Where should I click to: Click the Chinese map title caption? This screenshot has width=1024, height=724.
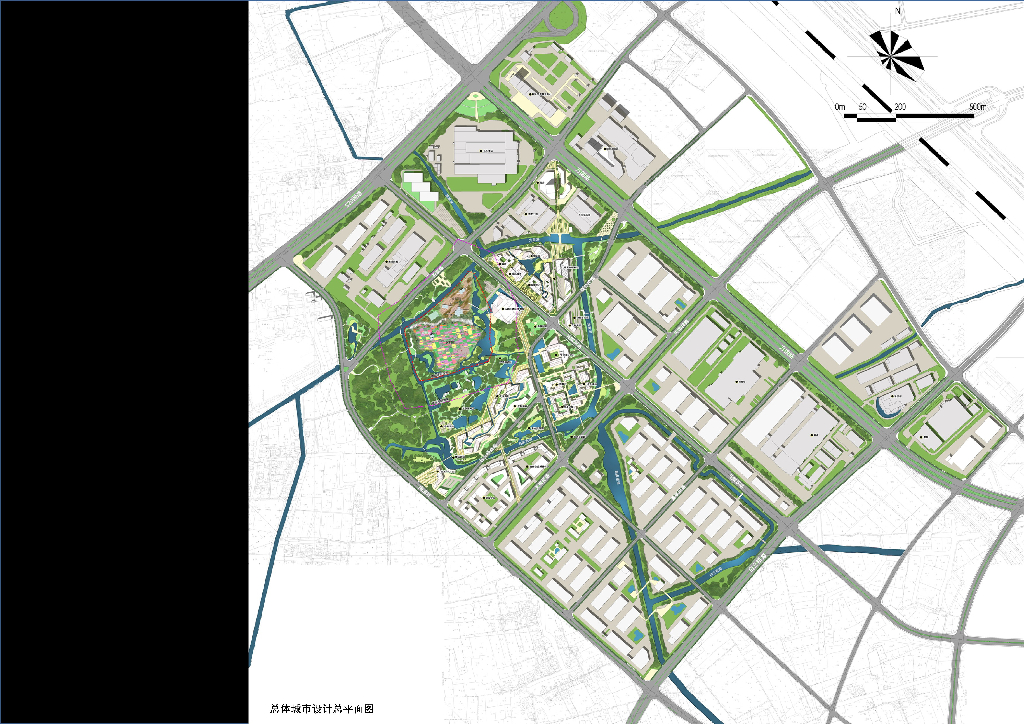321,708
